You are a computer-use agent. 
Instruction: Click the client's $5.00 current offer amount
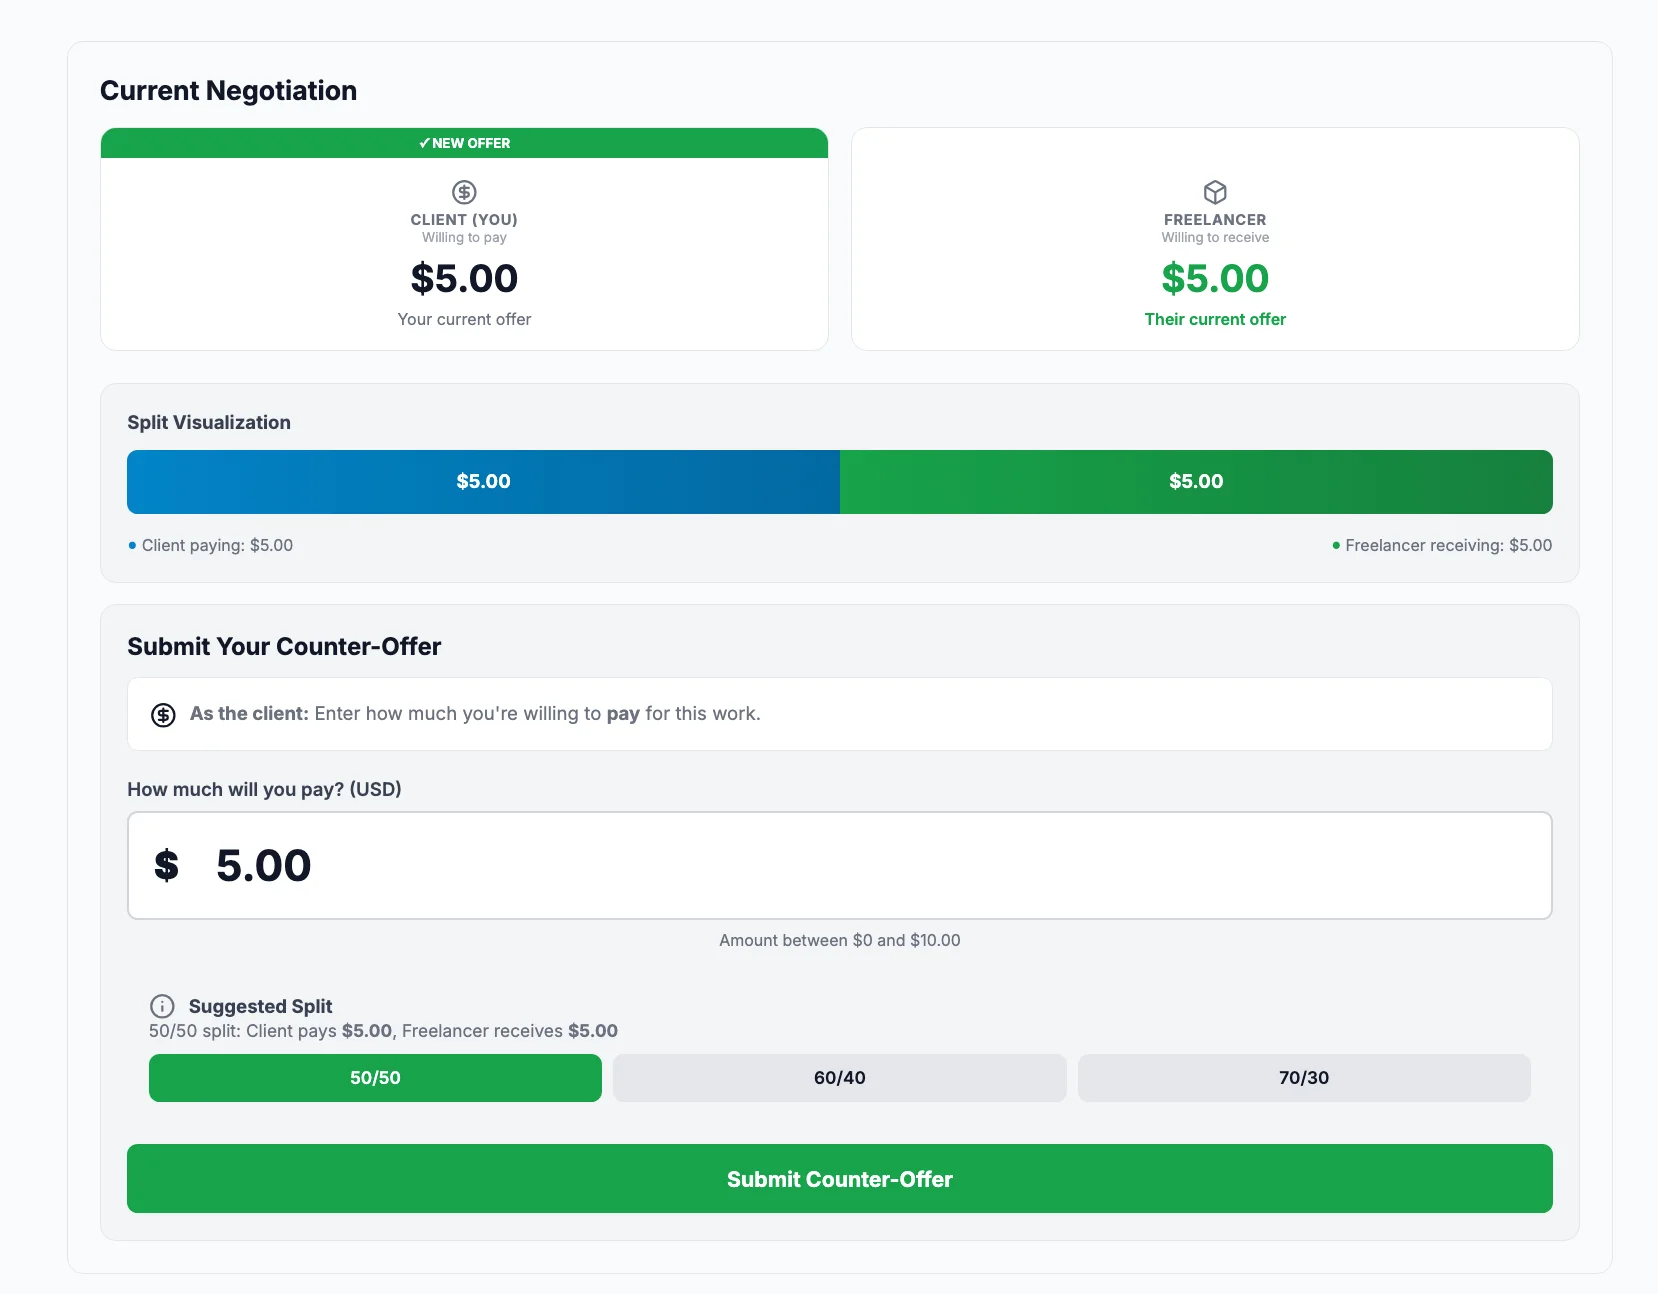[464, 279]
